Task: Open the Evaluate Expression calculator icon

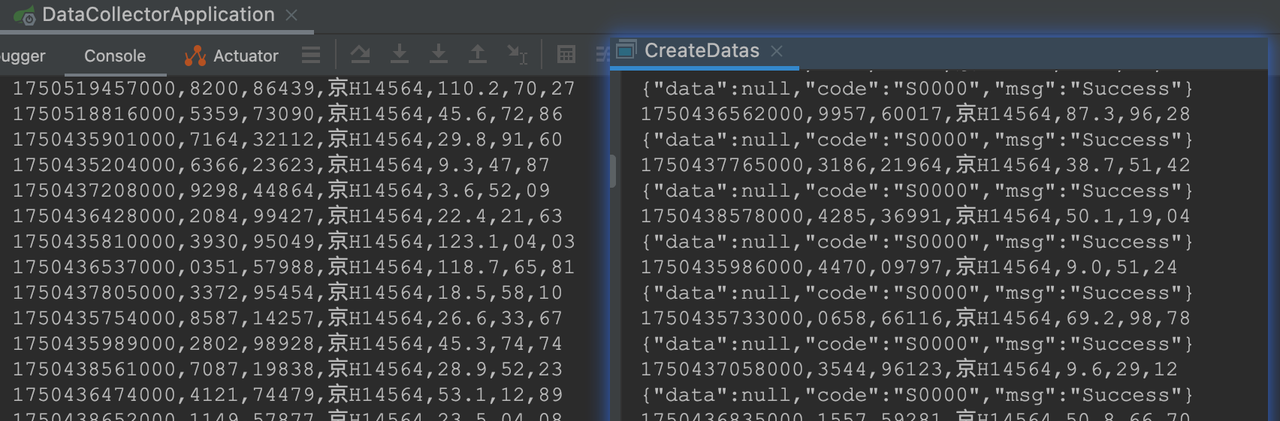Action: [x=566, y=54]
